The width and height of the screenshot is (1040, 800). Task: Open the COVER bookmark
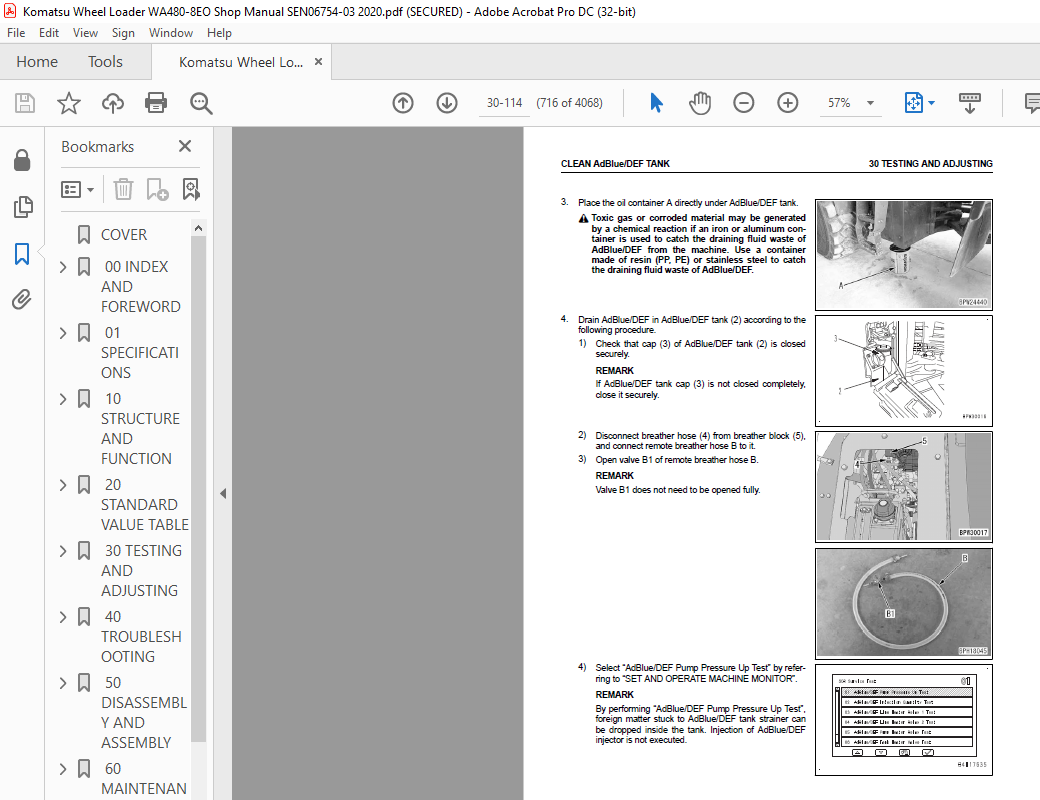click(x=124, y=235)
